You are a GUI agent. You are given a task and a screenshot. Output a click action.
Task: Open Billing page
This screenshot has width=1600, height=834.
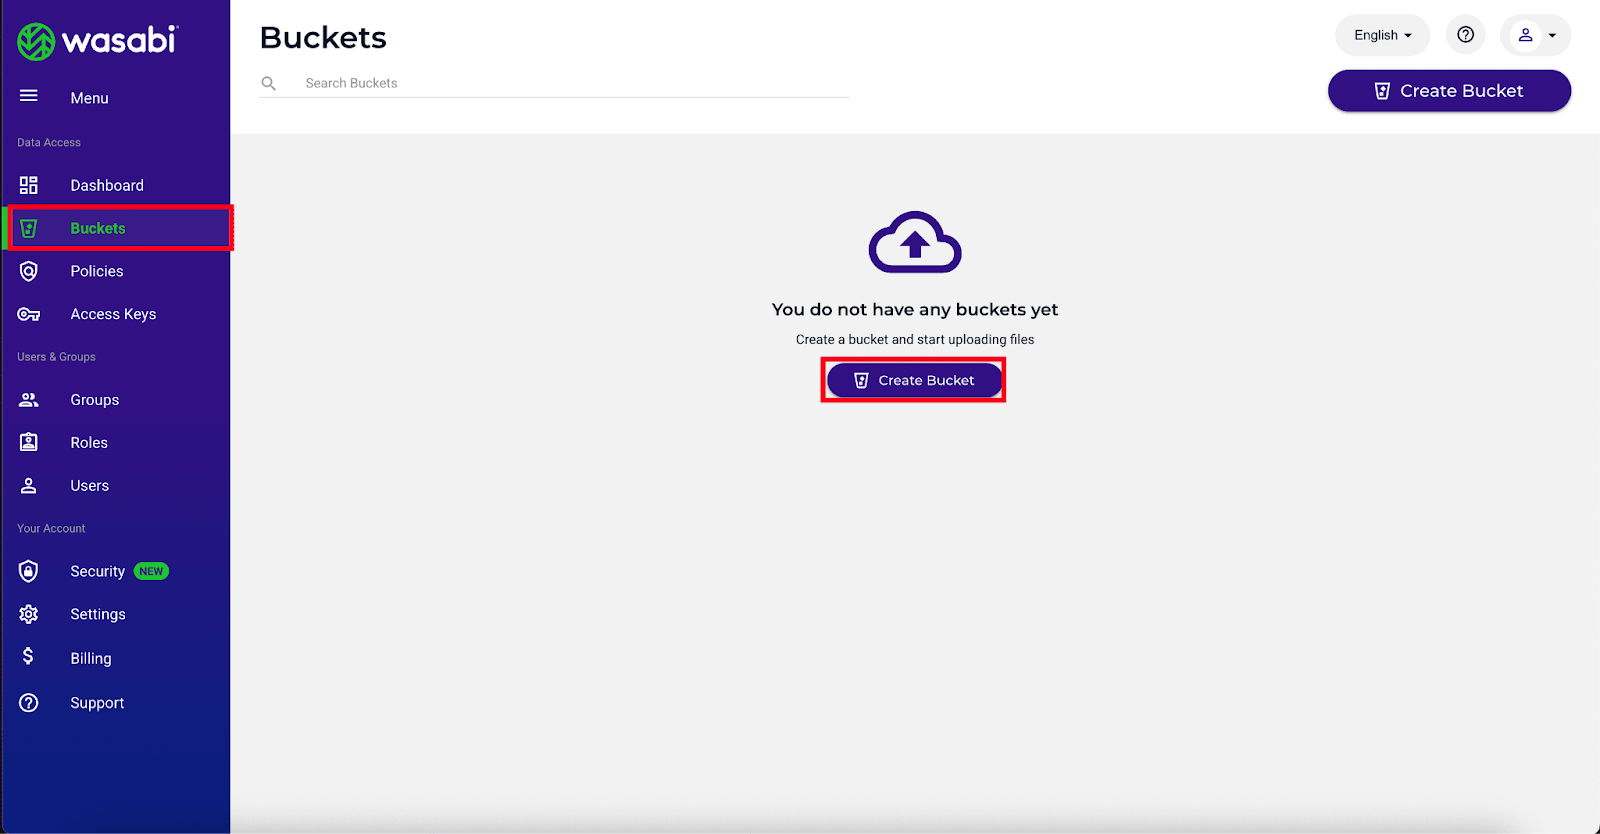click(x=91, y=658)
